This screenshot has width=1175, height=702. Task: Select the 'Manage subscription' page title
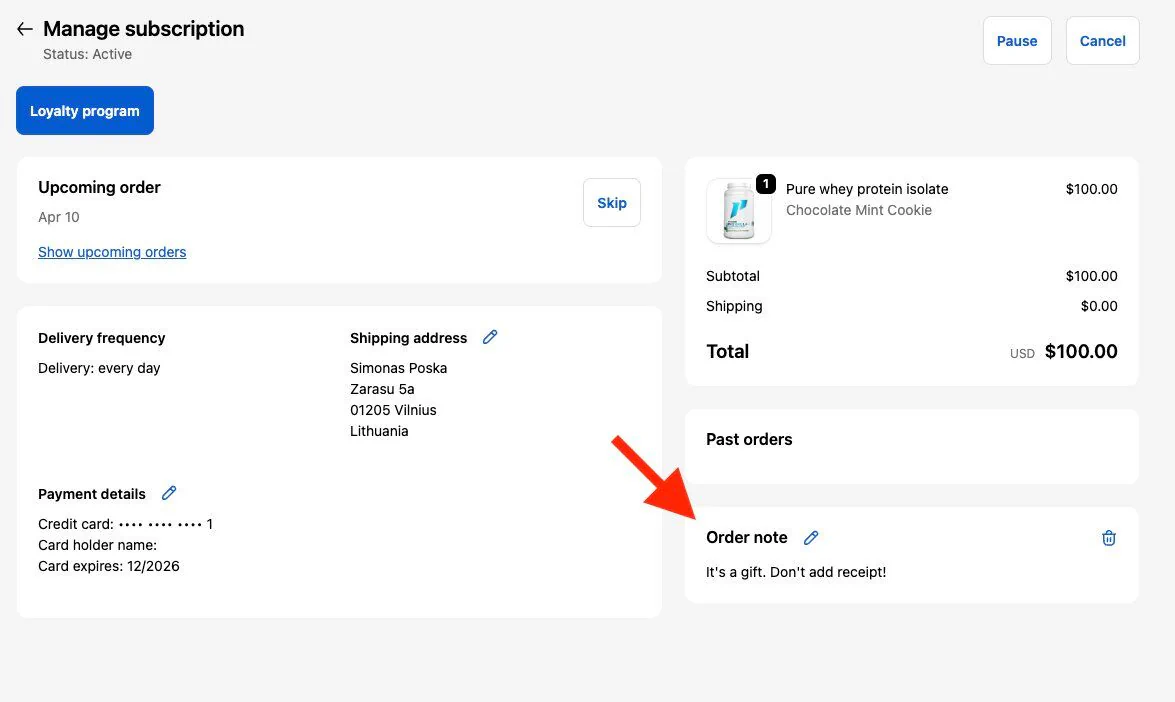pos(144,28)
